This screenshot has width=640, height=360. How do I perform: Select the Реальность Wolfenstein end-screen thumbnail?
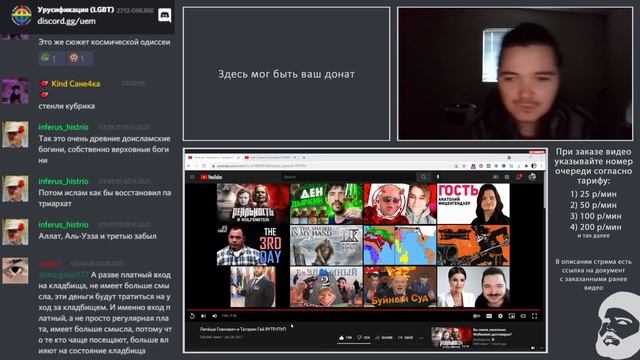click(x=253, y=204)
